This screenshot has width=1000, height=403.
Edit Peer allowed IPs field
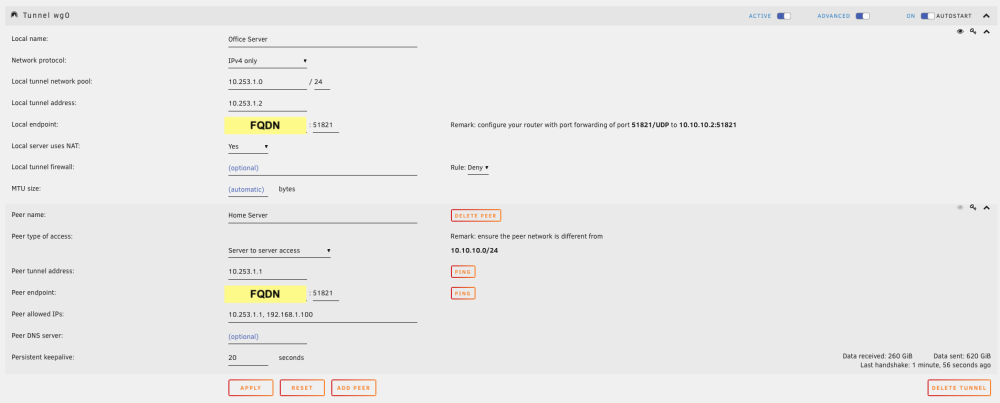coord(322,315)
